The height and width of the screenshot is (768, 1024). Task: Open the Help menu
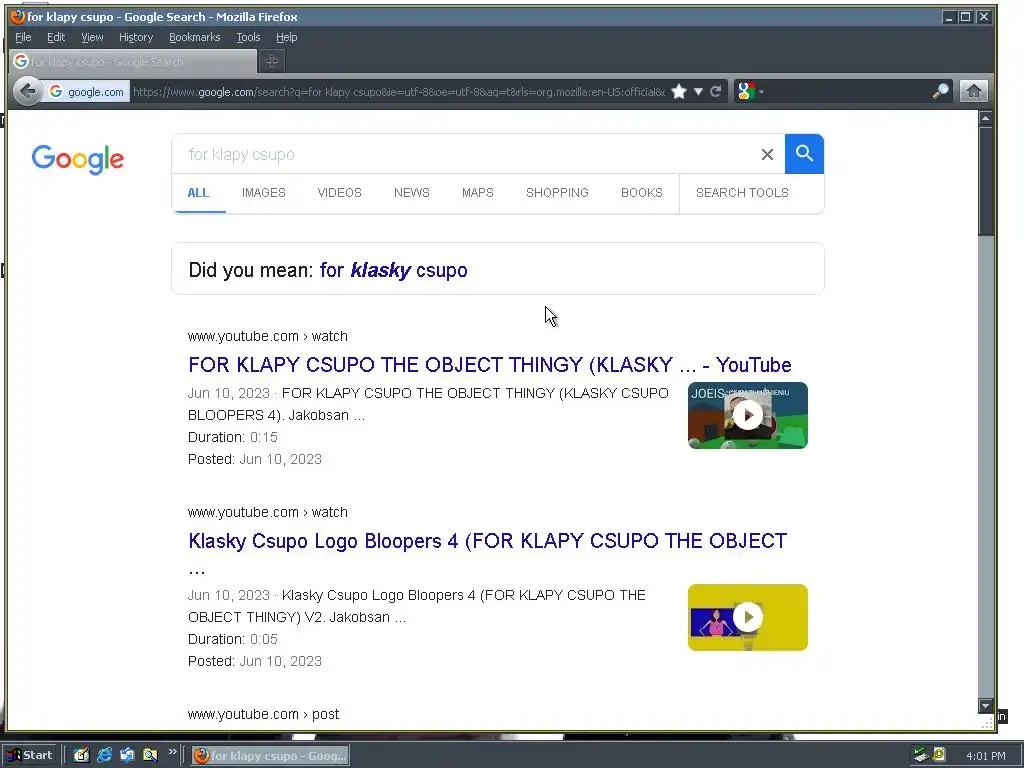[286, 37]
